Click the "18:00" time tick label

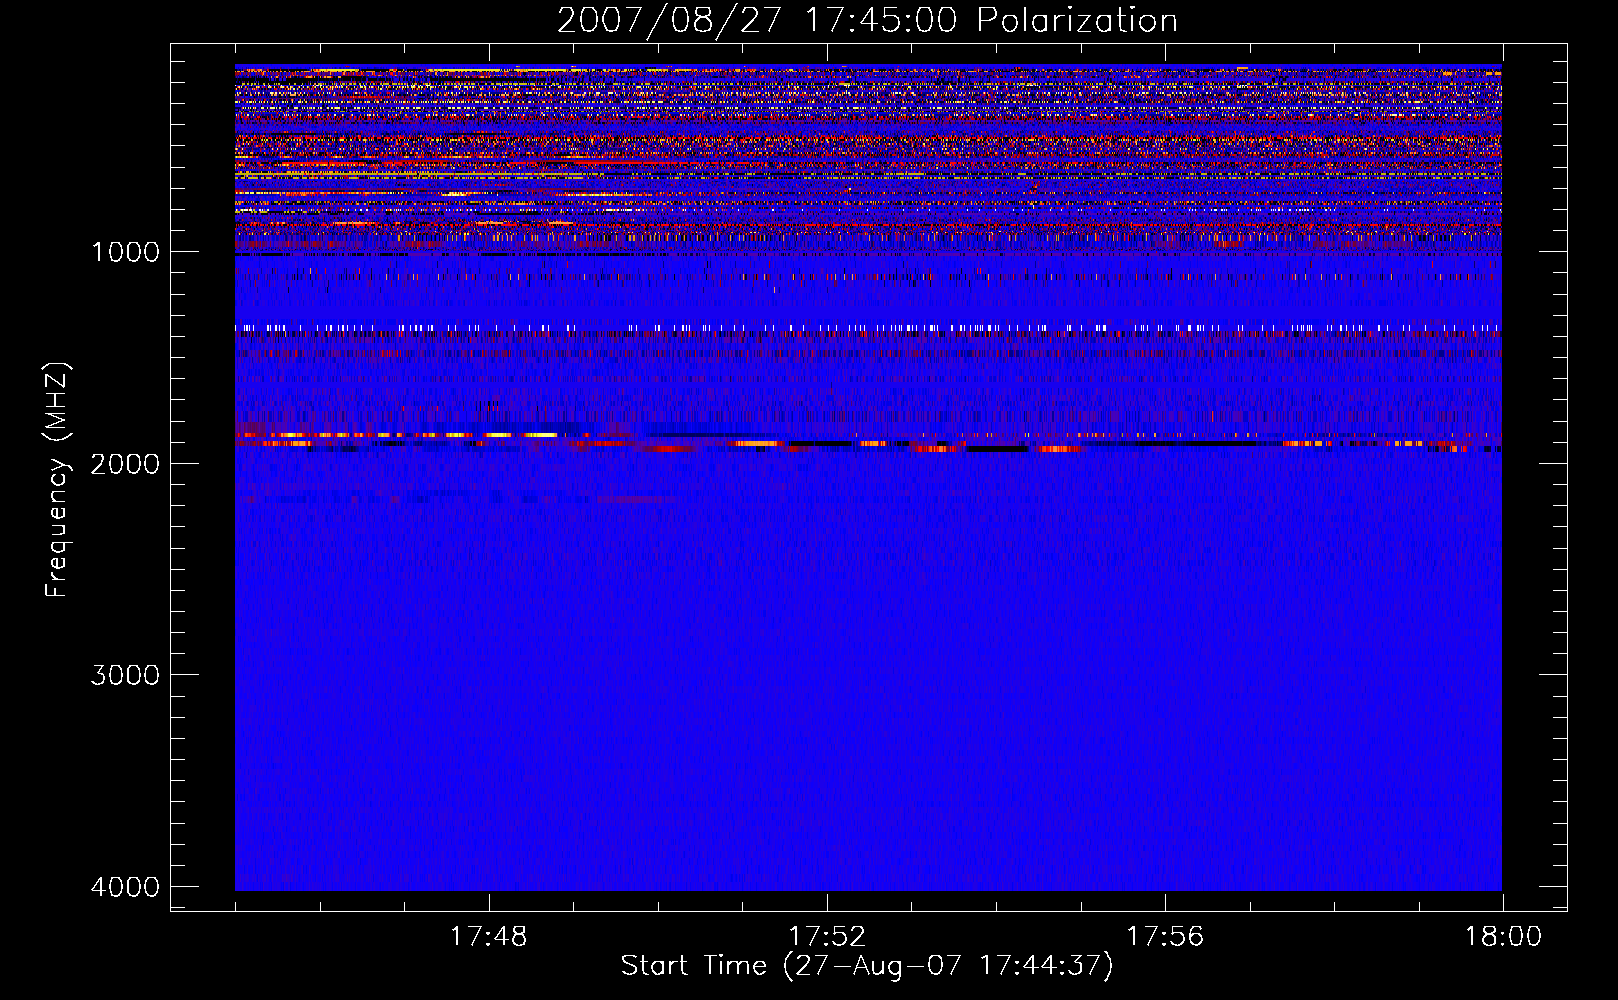[1503, 937]
